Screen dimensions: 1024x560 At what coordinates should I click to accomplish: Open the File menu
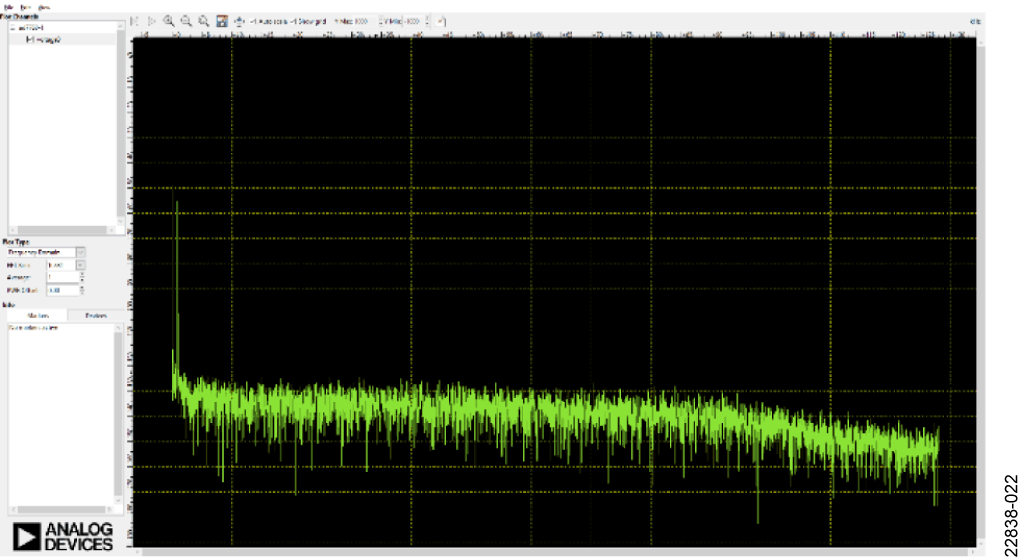8,7
